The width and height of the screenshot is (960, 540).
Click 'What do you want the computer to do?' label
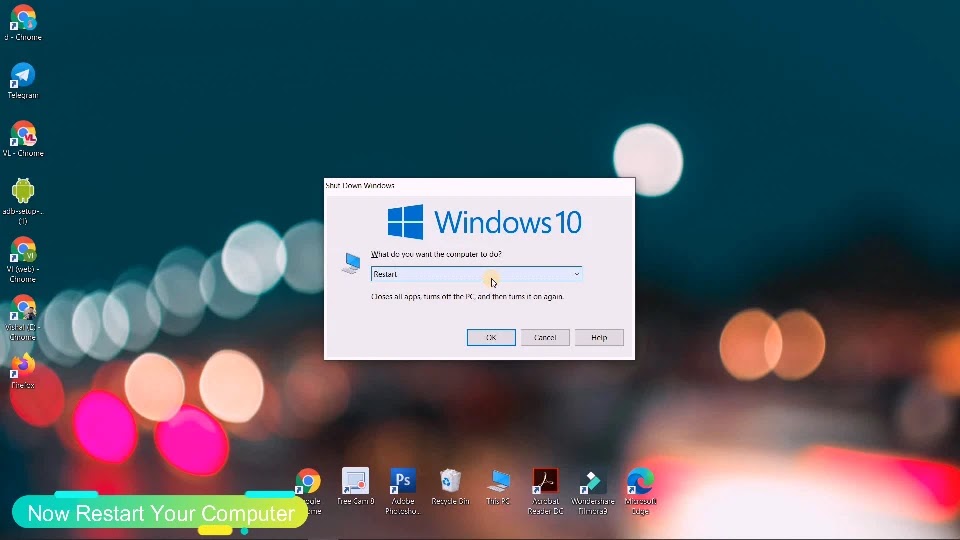(x=436, y=254)
